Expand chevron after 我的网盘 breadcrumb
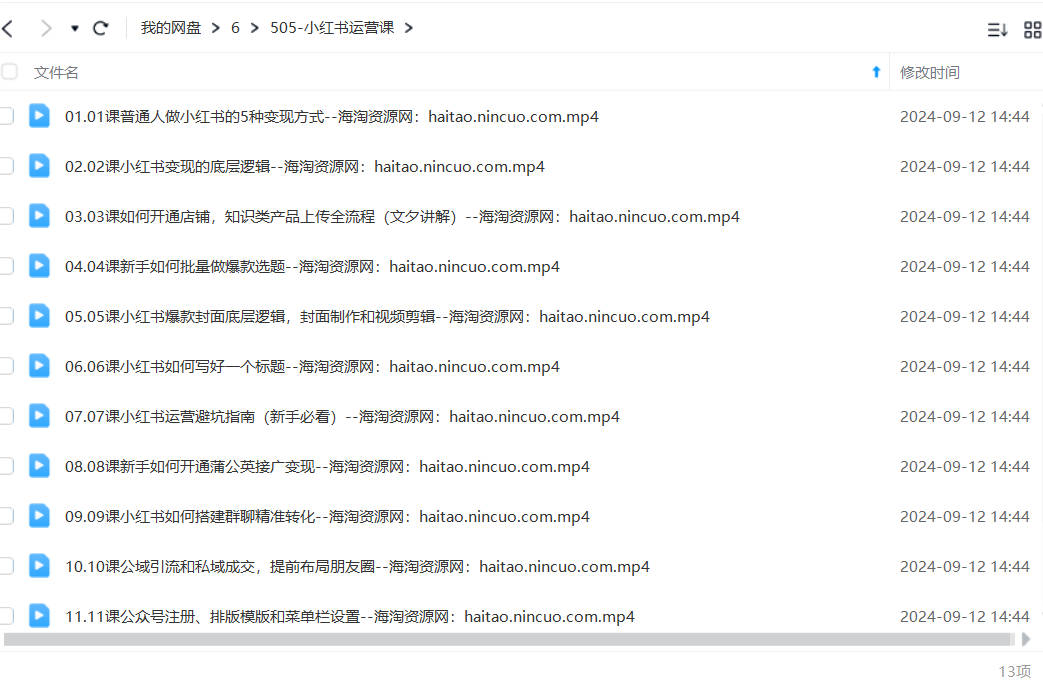Viewport: 1043px width, 685px height. (216, 28)
